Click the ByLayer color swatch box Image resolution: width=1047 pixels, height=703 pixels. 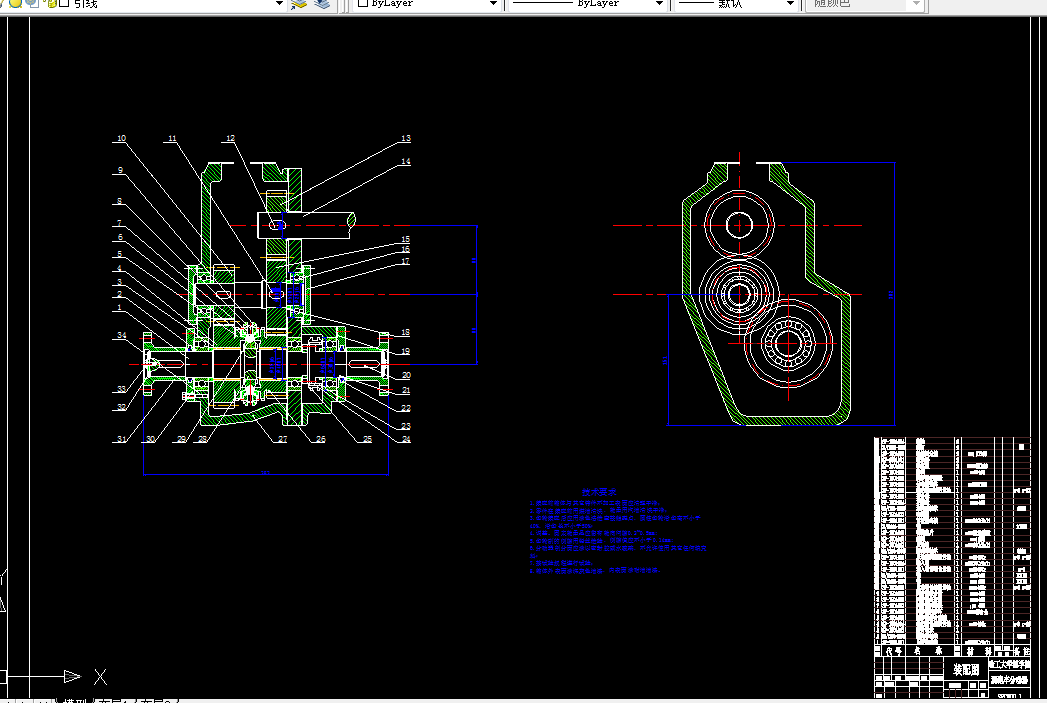(x=363, y=3)
